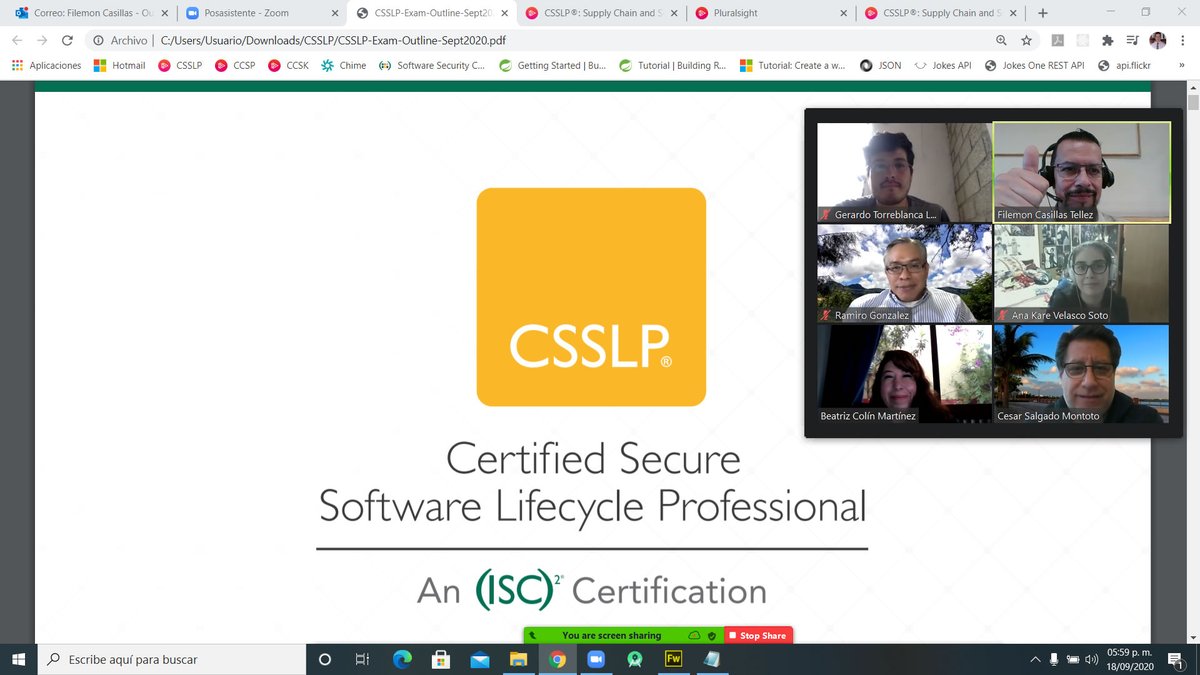The image size is (1200, 675).
Task: Open the Software Security C... bookmark
Action: point(431,65)
